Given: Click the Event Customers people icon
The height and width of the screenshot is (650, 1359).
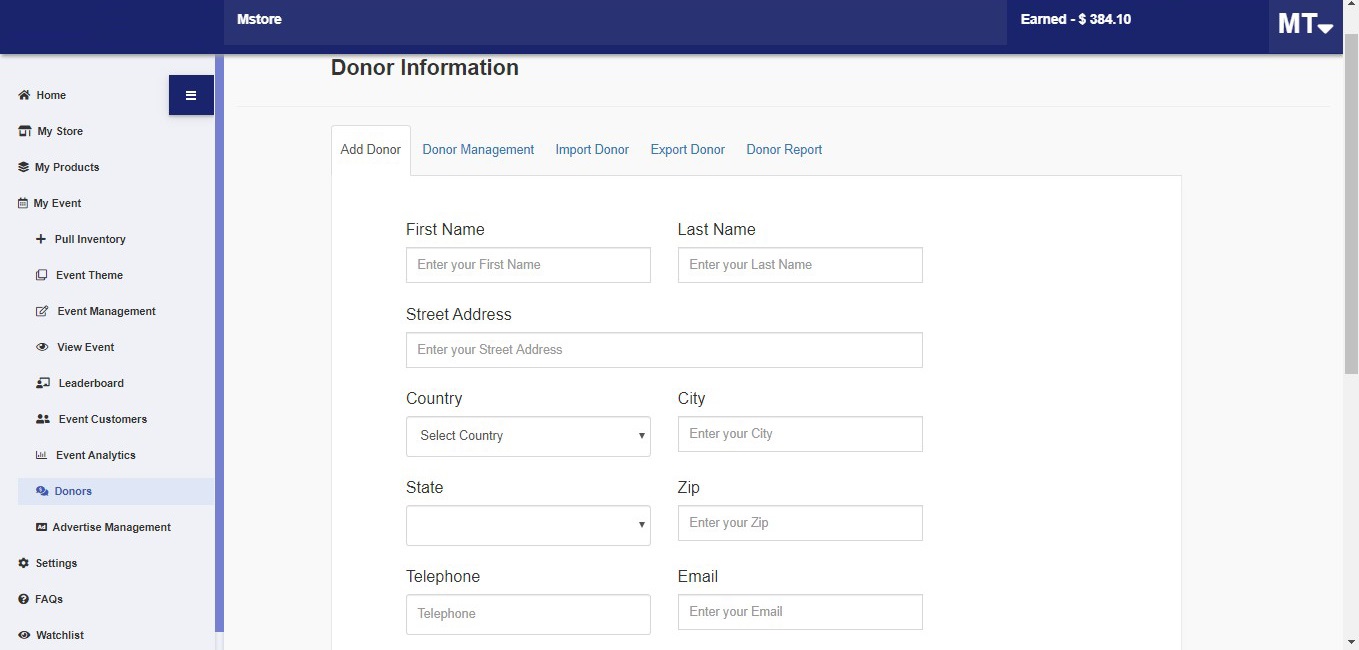Looking at the screenshot, I should click(43, 419).
